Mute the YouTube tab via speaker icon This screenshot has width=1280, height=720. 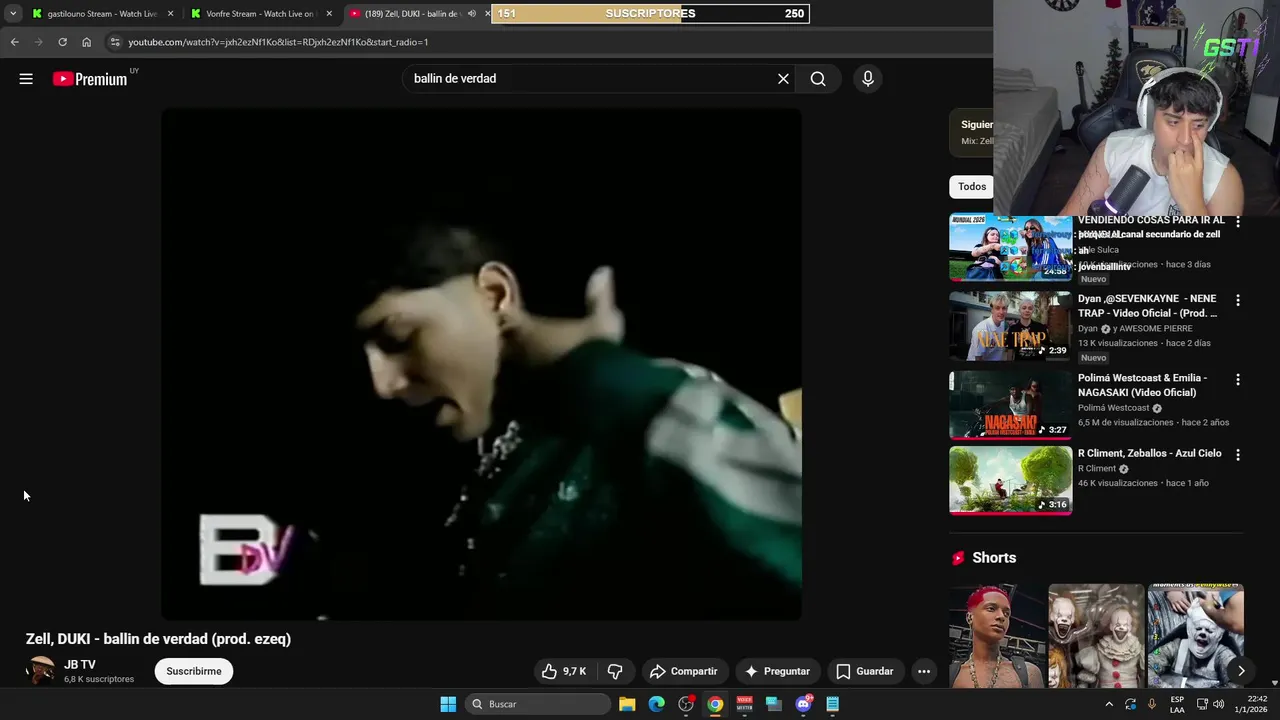pos(472,14)
